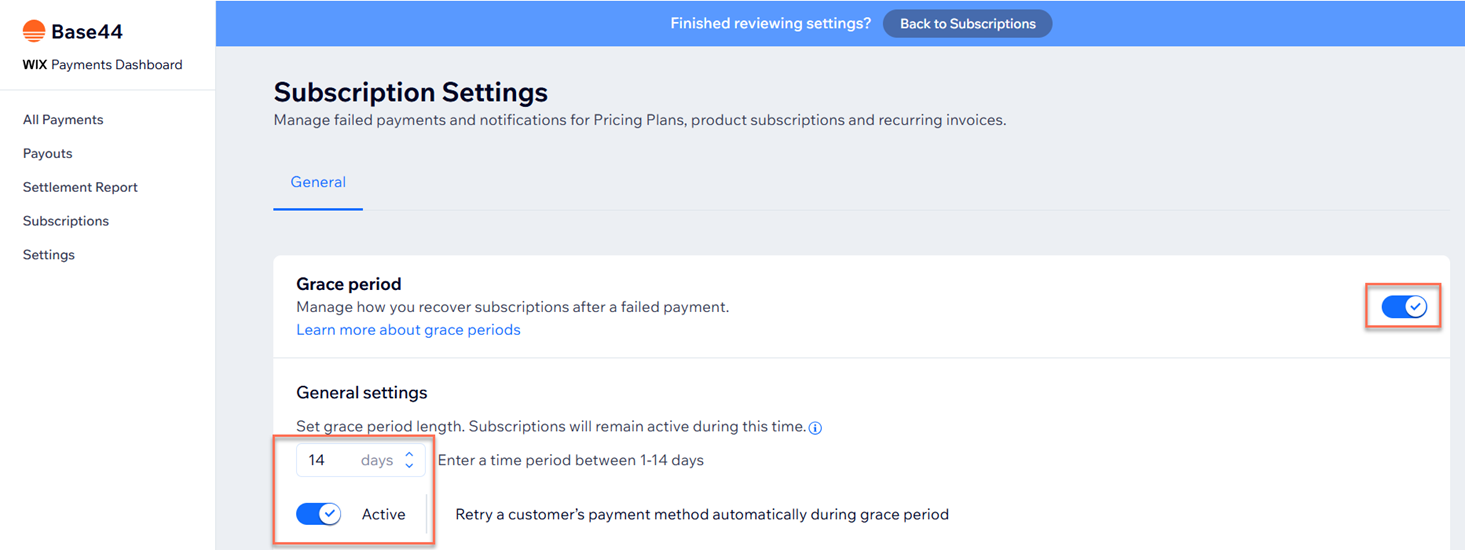Open Learn more about grace periods link
1465x550 pixels.
(x=408, y=330)
